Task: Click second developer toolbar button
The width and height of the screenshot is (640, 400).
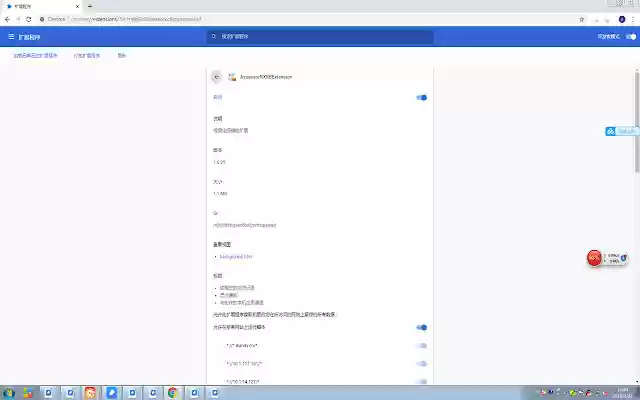Action: point(87,56)
